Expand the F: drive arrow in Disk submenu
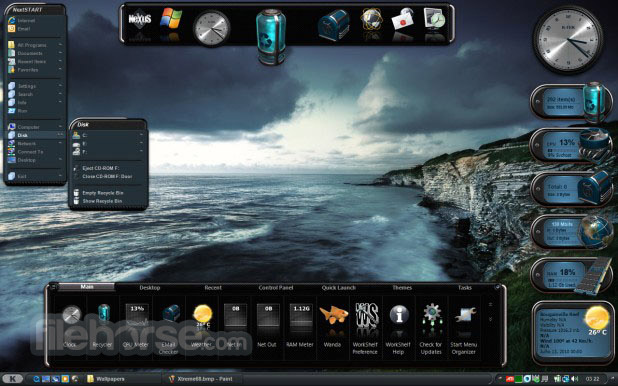Image resolution: width=618 pixels, height=386 pixels. click(x=141, y=151)
